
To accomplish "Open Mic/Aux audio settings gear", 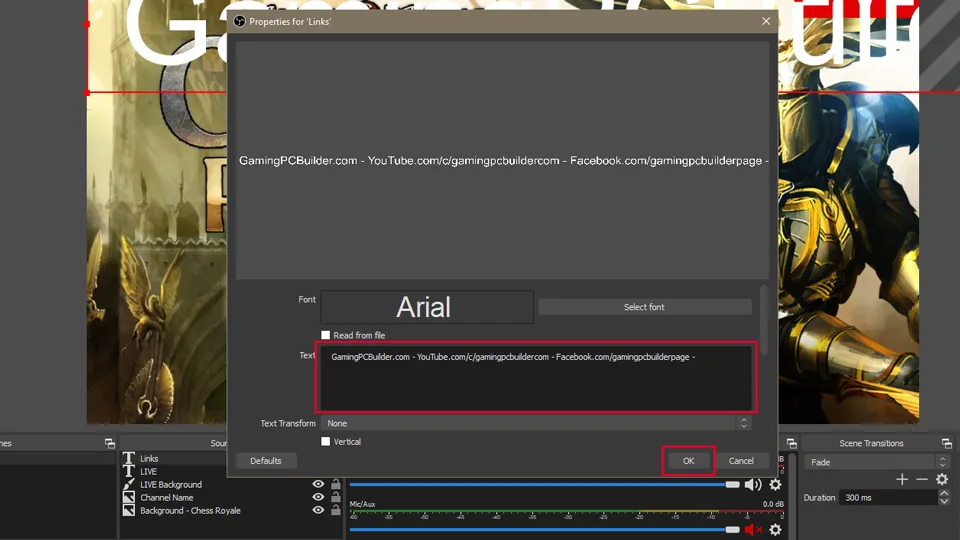I will (x=775, y=530).
